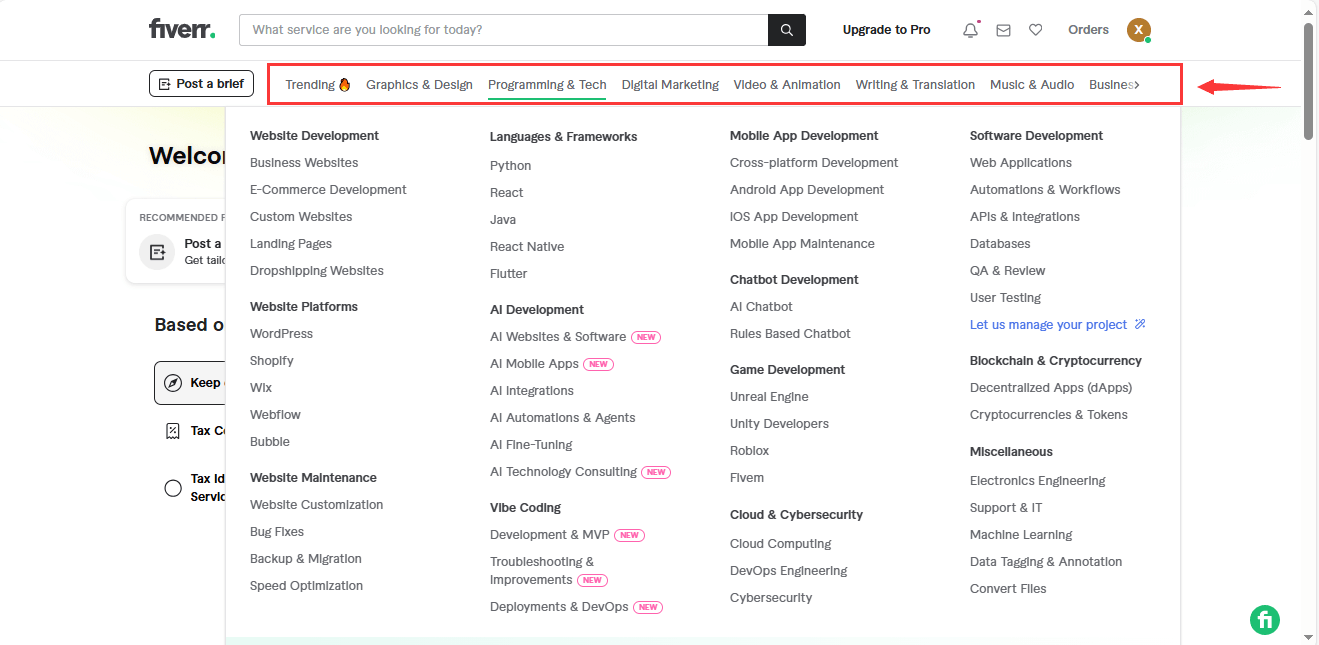Click Upgrade to Pro
Screen dimensions: 1319x645
[886, 30]
